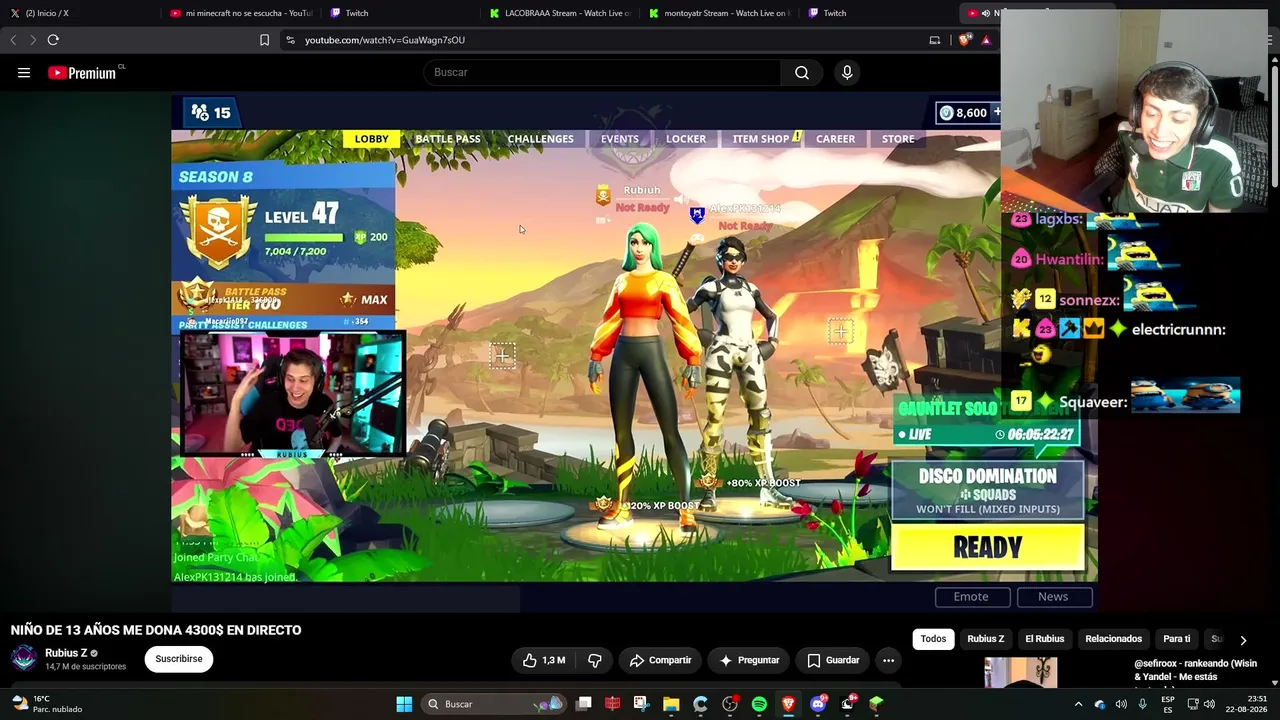Click the Preguntar ask button
This screenshot has width=1280, height=720.
click(x=749, y=660)
